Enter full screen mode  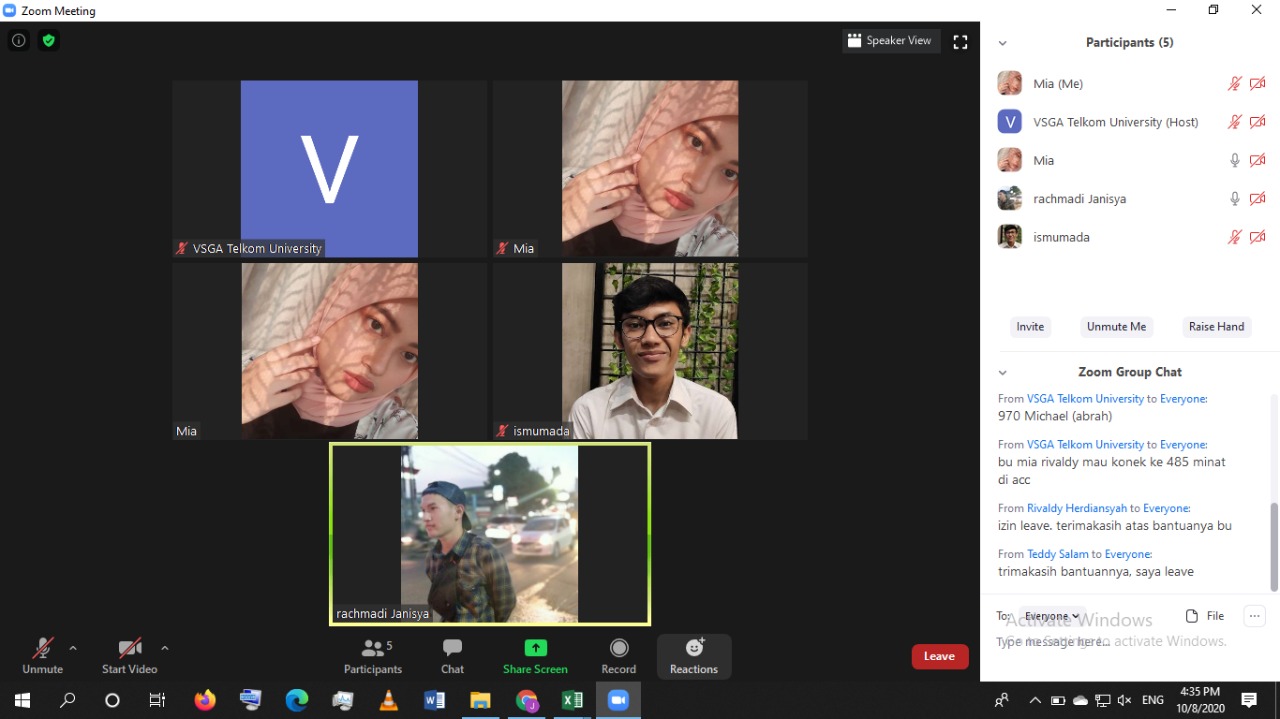pyautogui.click(x=960, y=42)
